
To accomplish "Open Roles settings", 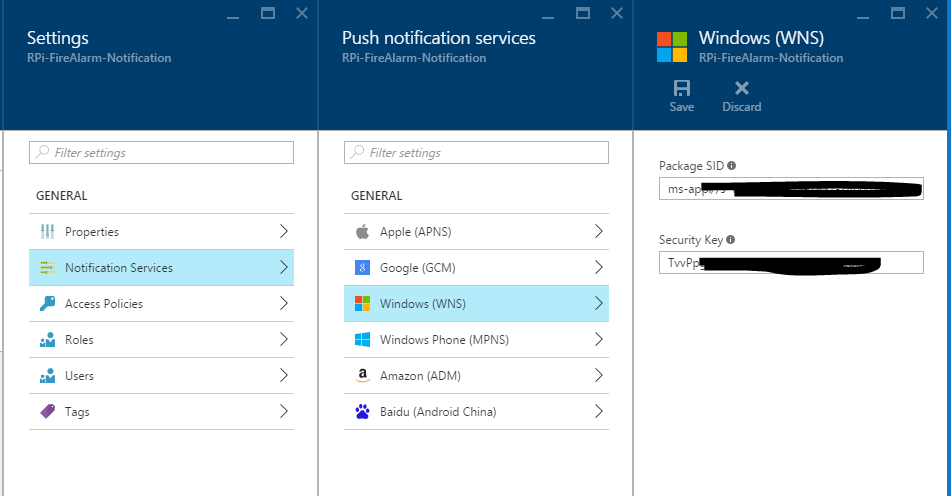I will [x=161, y=340].
